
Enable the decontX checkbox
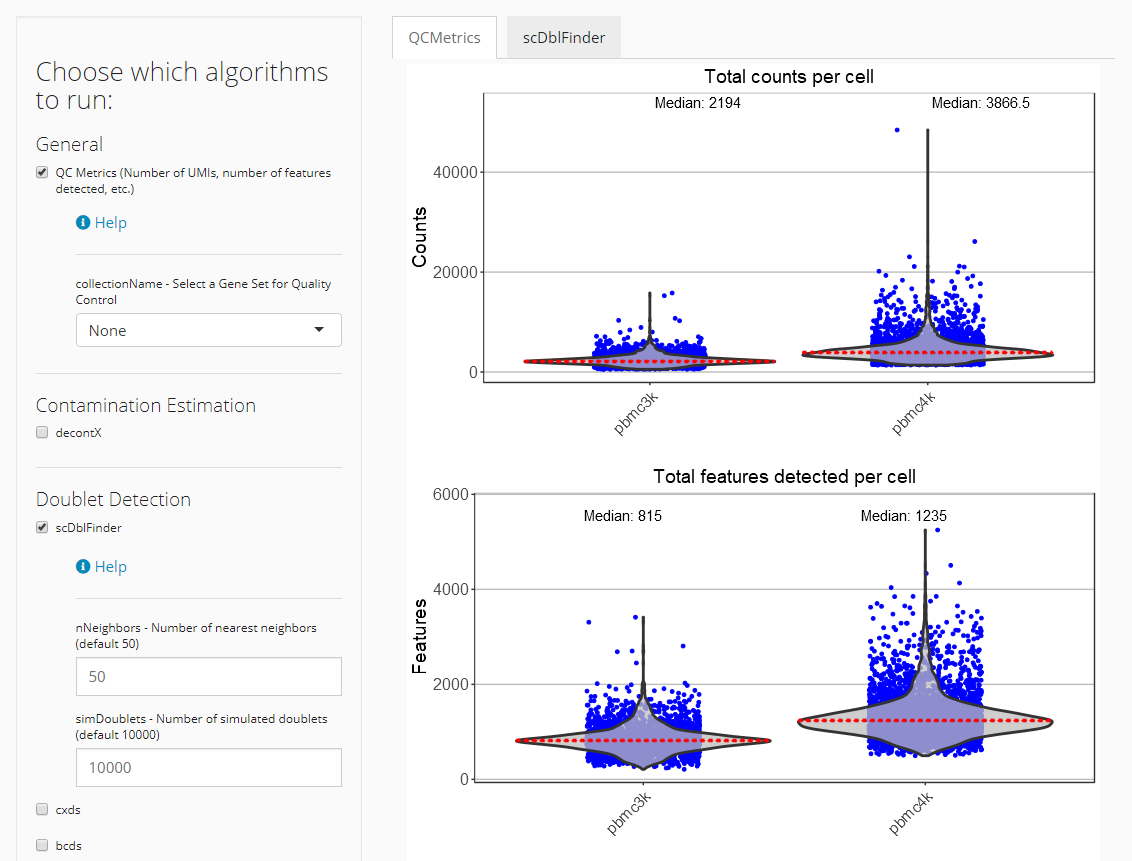pos(42,432)
